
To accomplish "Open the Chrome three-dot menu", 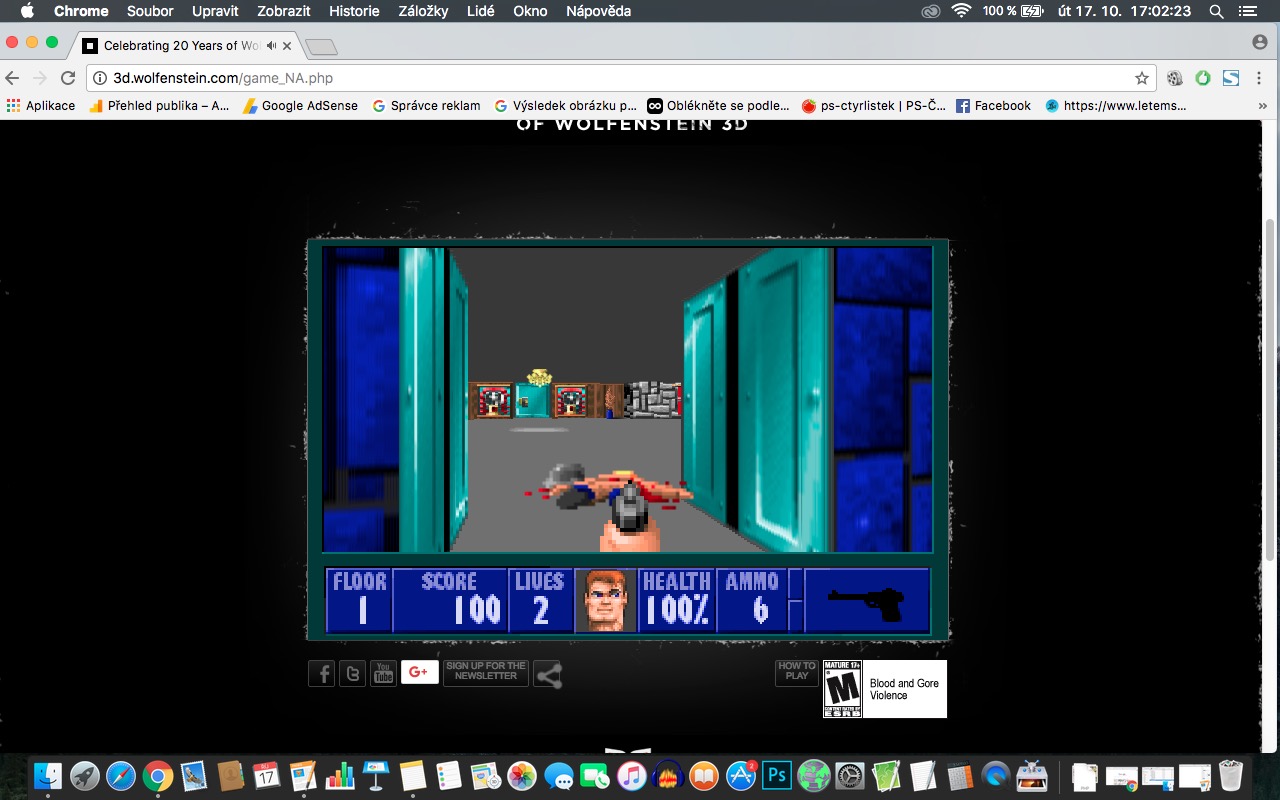I will coord(1259,78).
